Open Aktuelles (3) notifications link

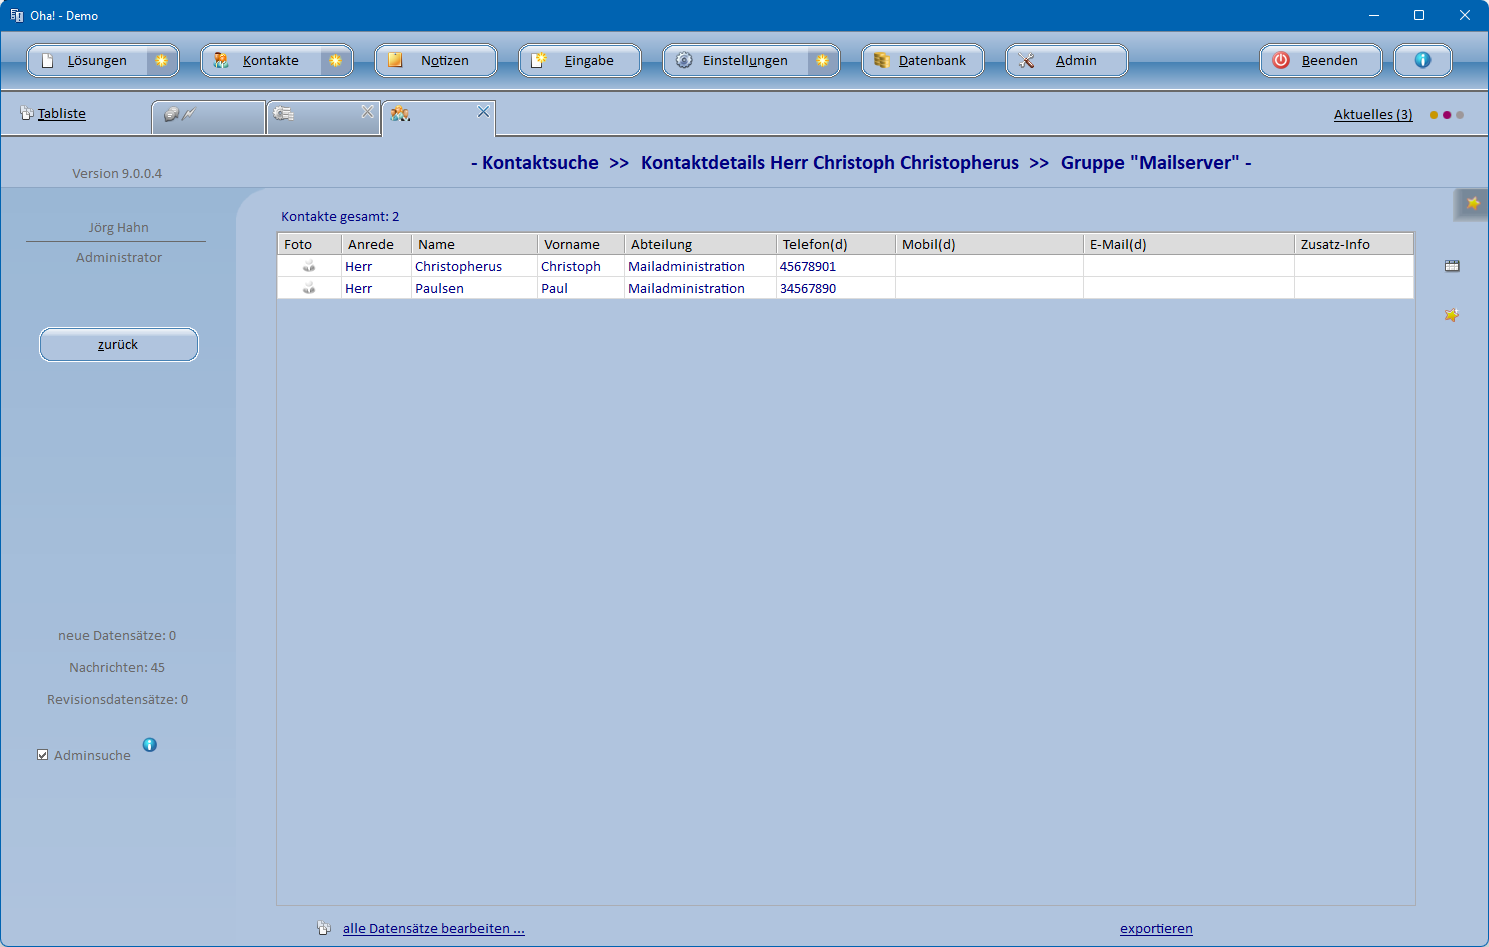[1372, 115]
